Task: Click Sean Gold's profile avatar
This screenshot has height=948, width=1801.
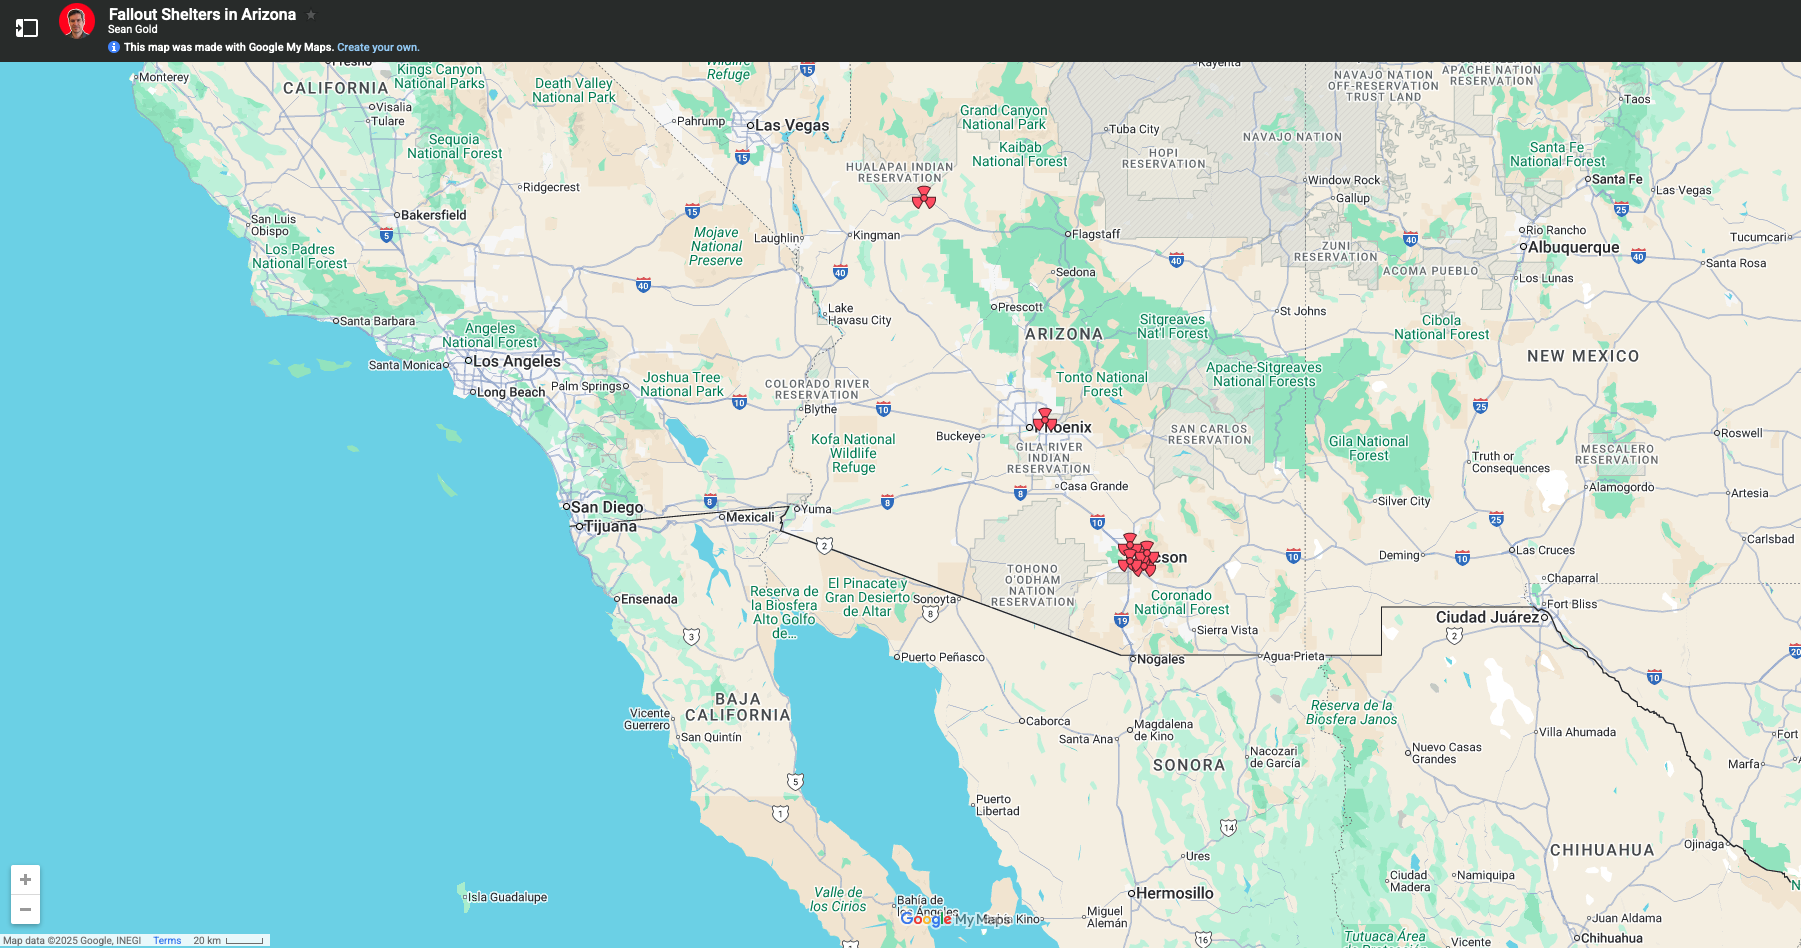Action: click(x=76, y=20)
